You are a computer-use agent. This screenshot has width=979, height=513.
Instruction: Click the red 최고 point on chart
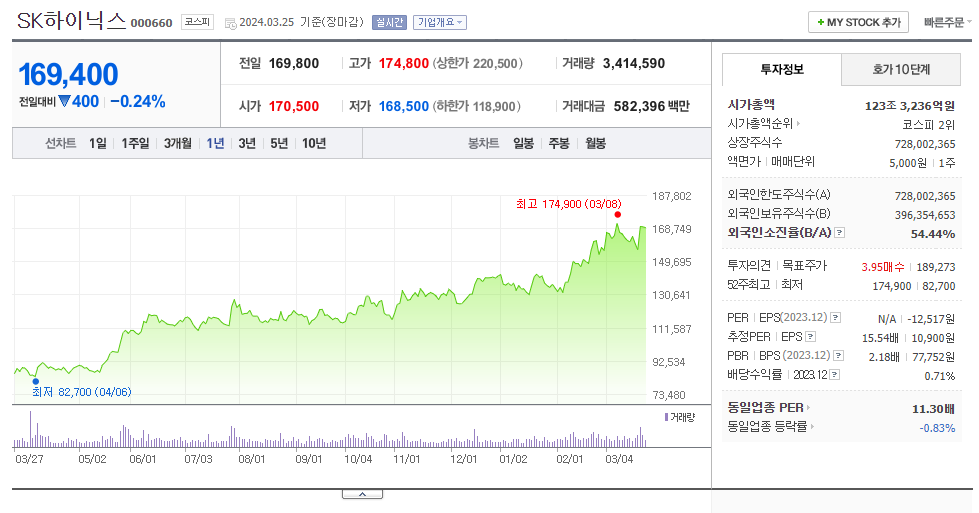[x=617, y=215]
